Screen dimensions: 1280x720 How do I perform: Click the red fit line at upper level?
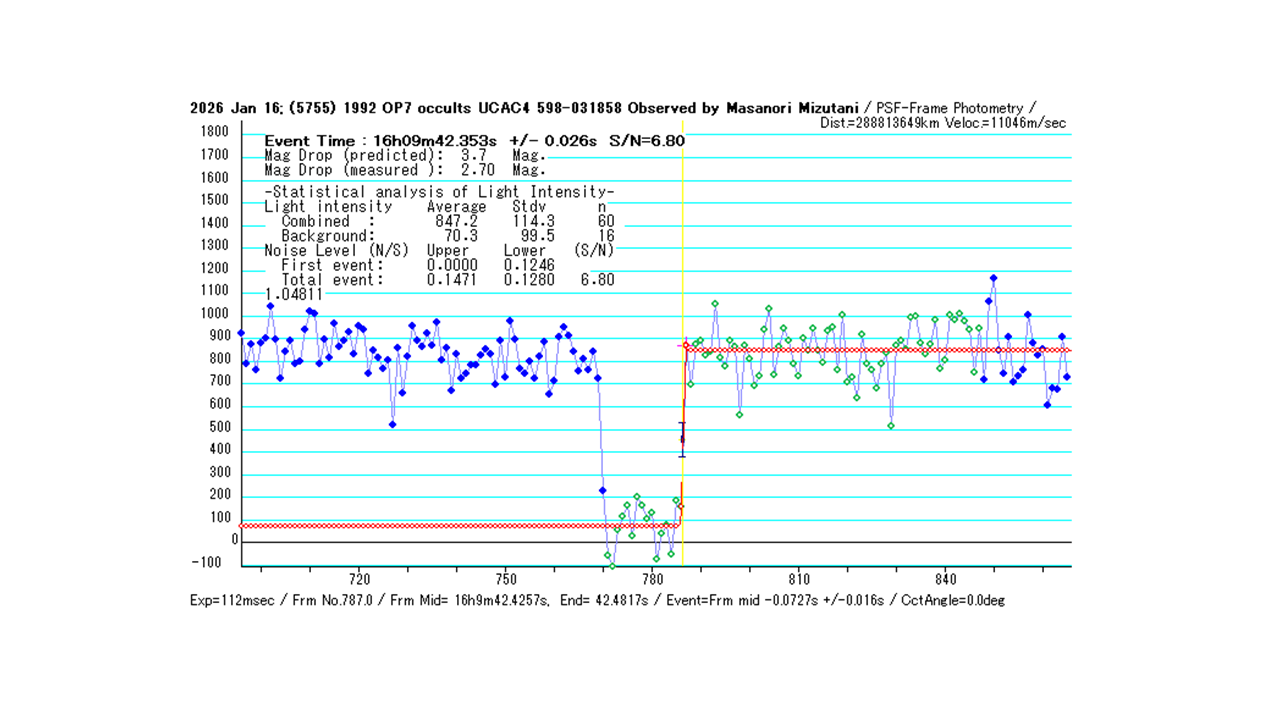(900, 350)
